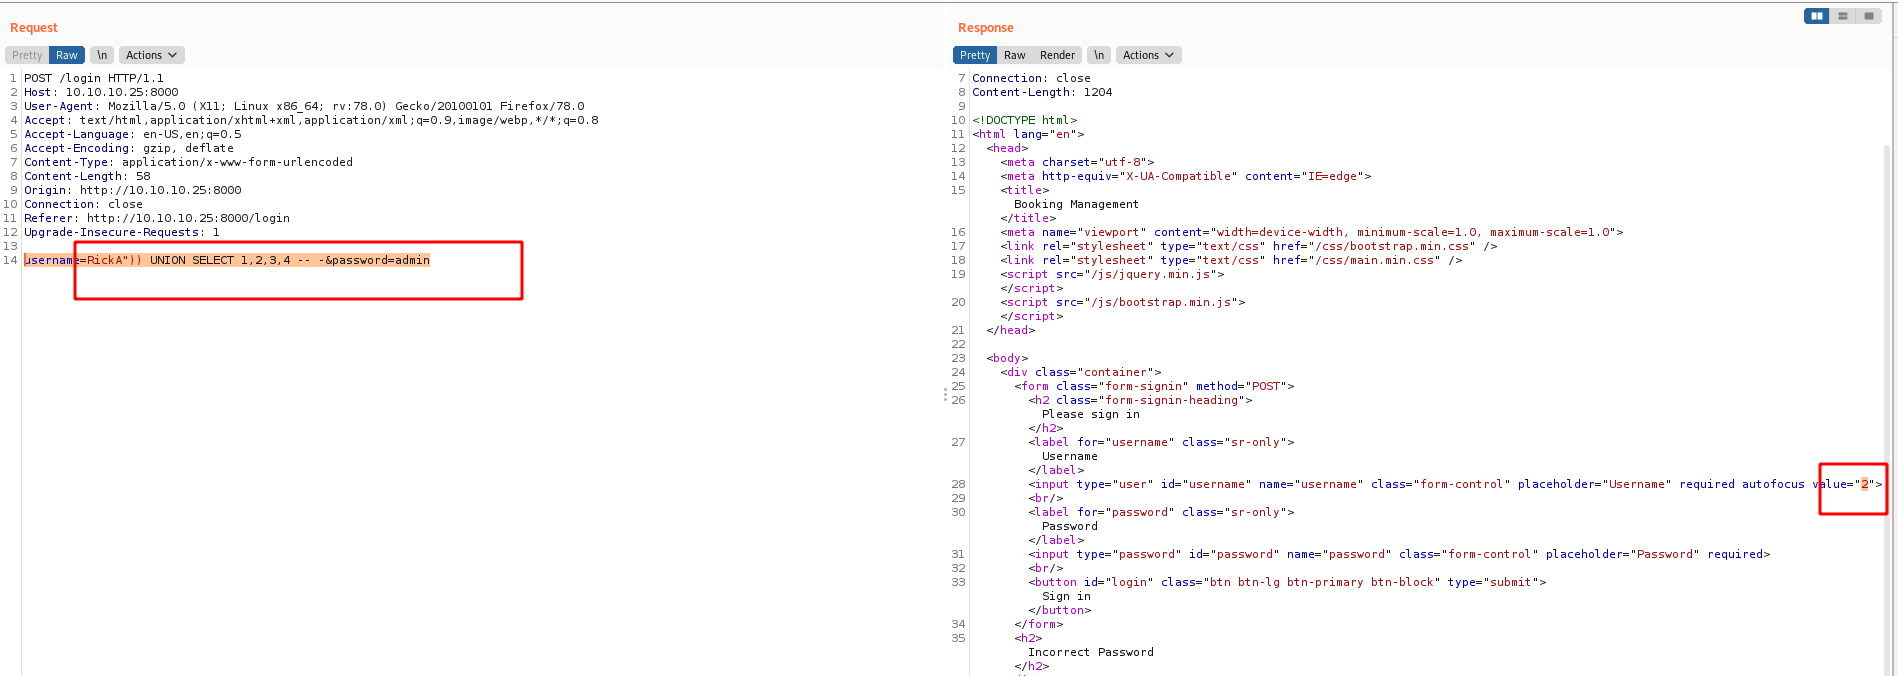Select the Pretty tab in Request pane
This screenshot has width=1898, height=676.
point(27,55)
